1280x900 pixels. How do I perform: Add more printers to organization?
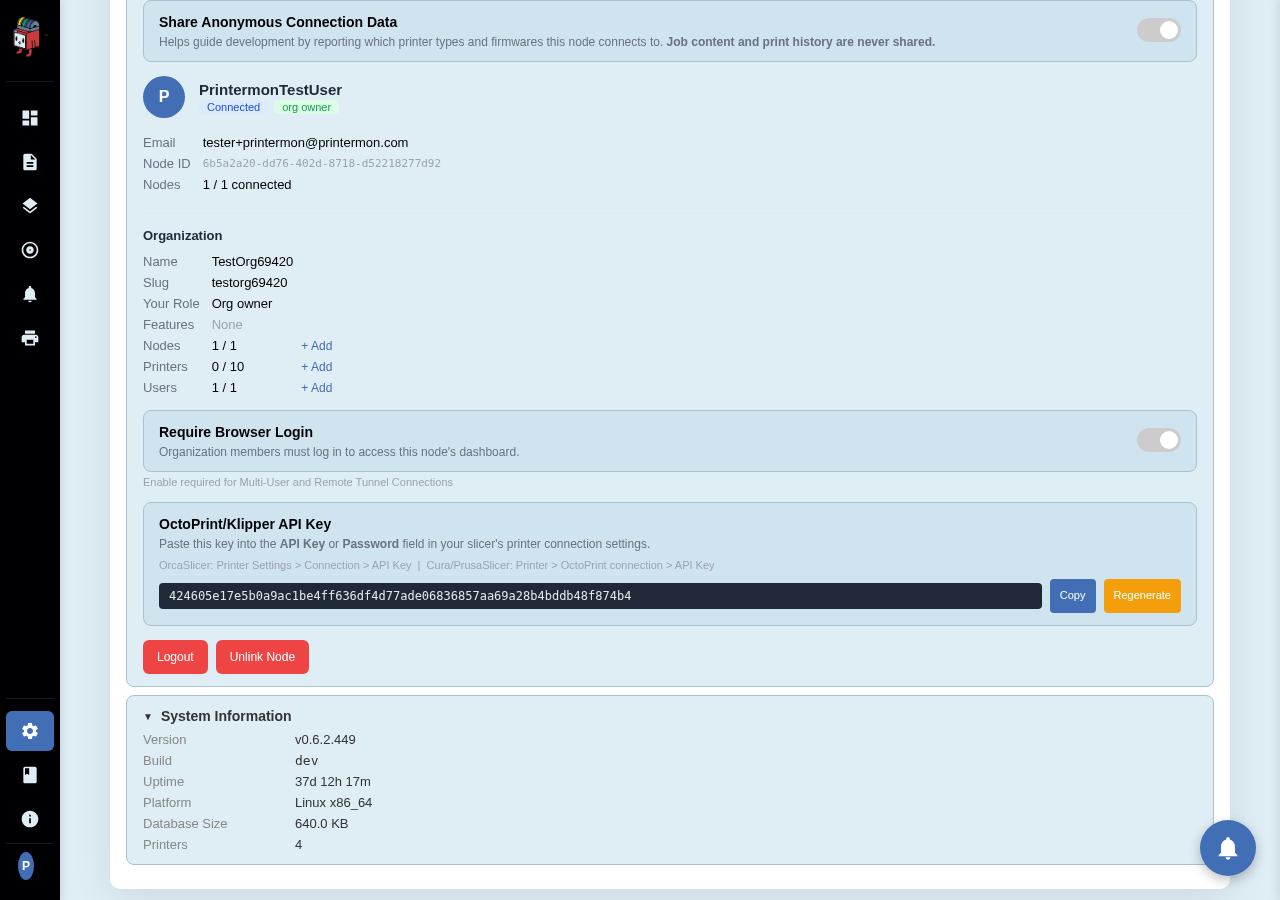pyautogui.click(x=317, y=367)
